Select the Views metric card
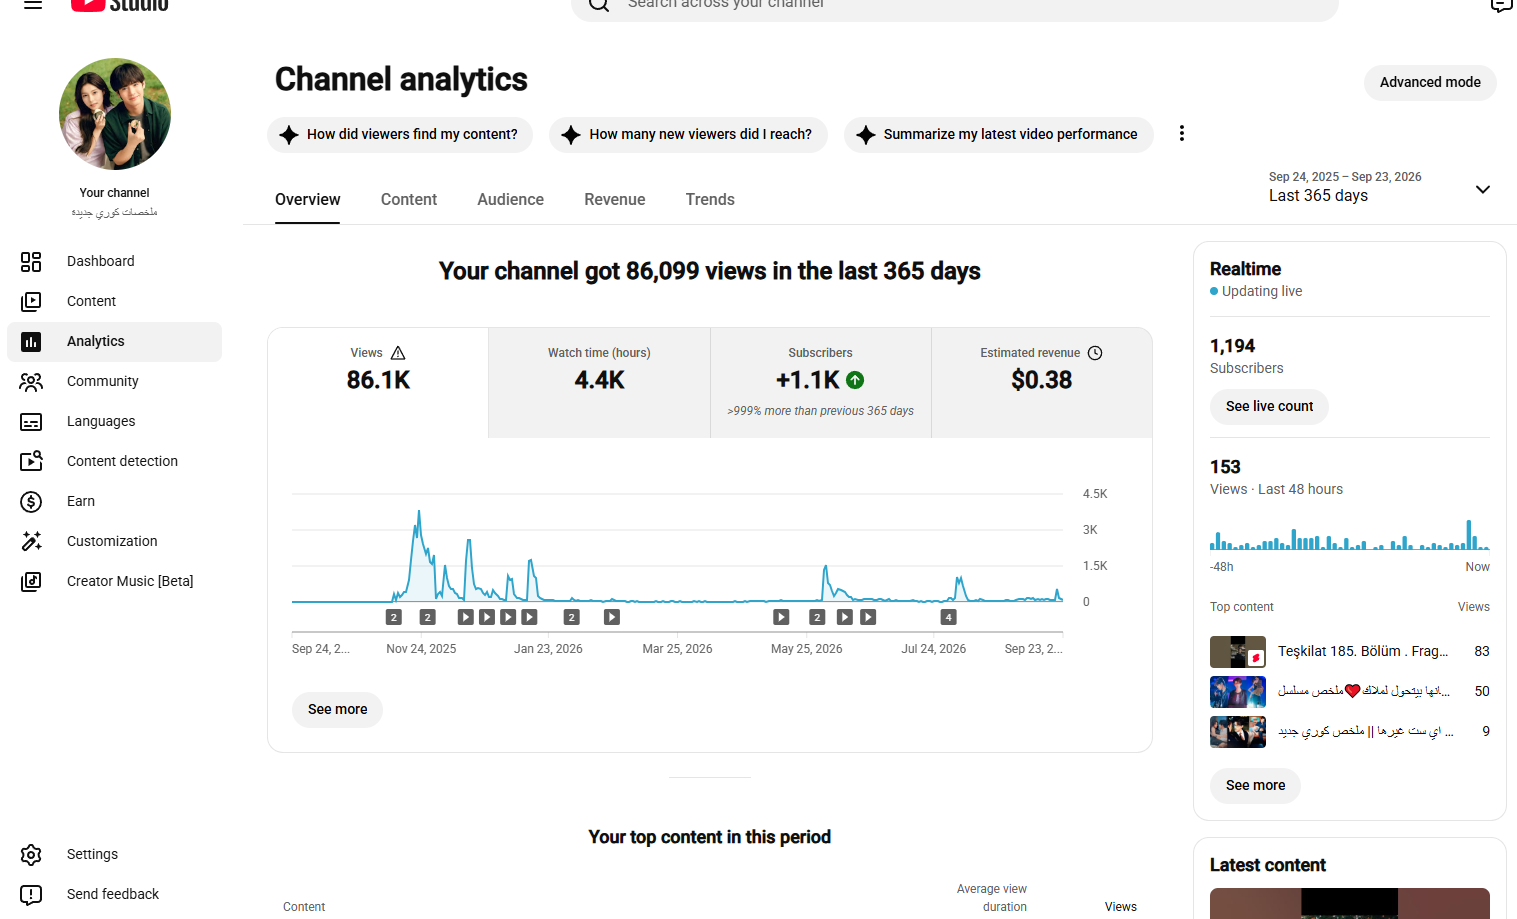The width and height of the screenshot is (1517, 919). tap(378, 383)
